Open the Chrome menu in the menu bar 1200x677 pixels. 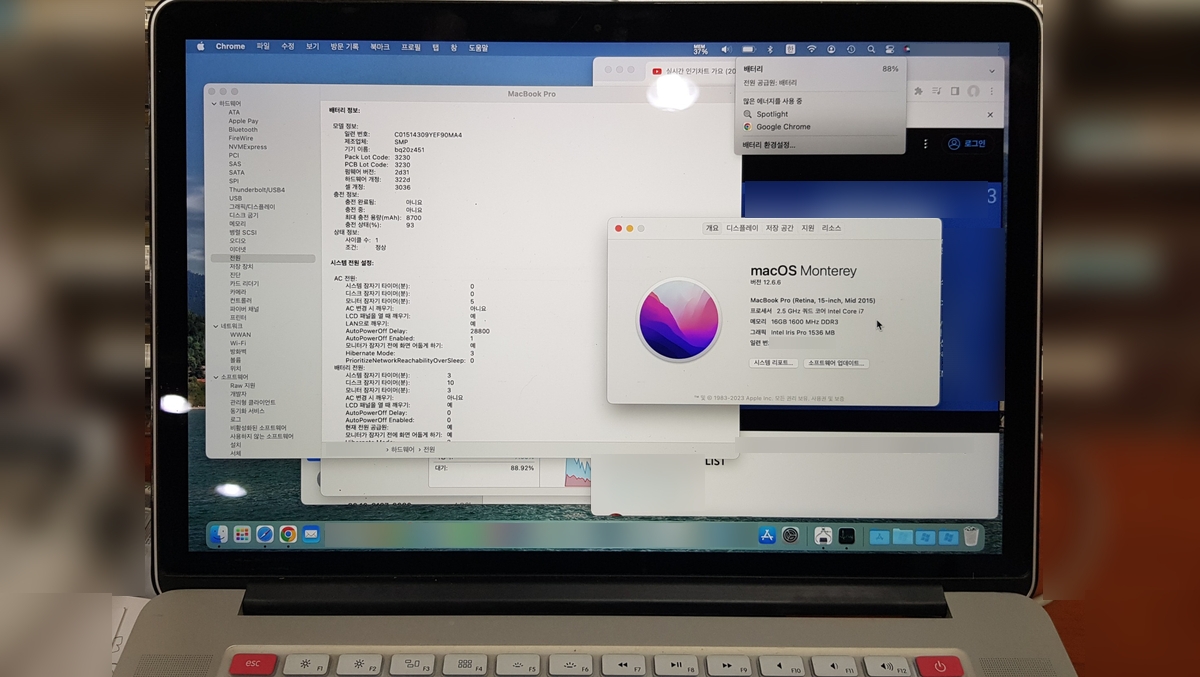[x=230, y=47]
